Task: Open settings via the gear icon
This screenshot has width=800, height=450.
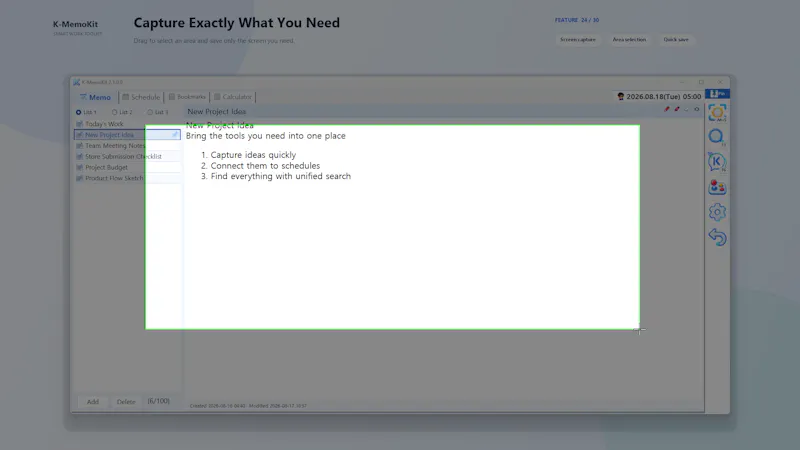Action: [717, 212]
